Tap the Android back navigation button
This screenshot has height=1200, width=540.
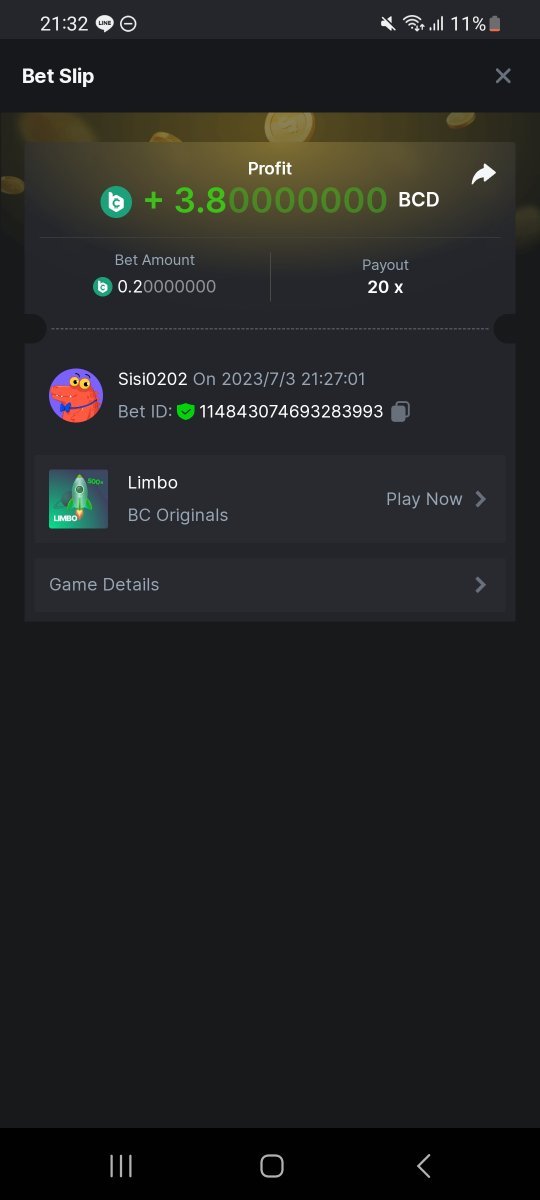(x=423, y=1165)
